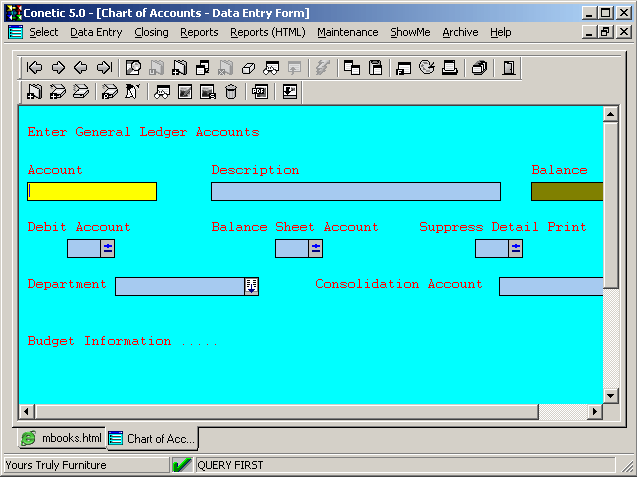Open the Department lookup dropdown
This screenshot has width=637, height=477.
[x=252, y=286]
